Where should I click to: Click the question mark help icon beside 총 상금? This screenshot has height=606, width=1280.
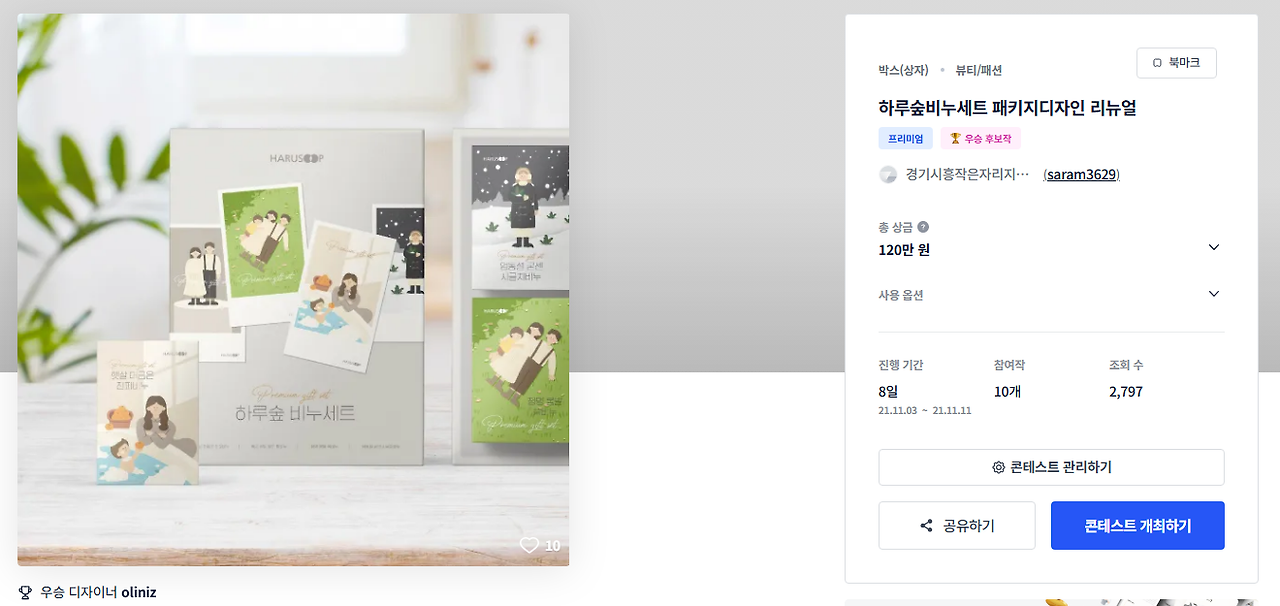tap(923, 227)
